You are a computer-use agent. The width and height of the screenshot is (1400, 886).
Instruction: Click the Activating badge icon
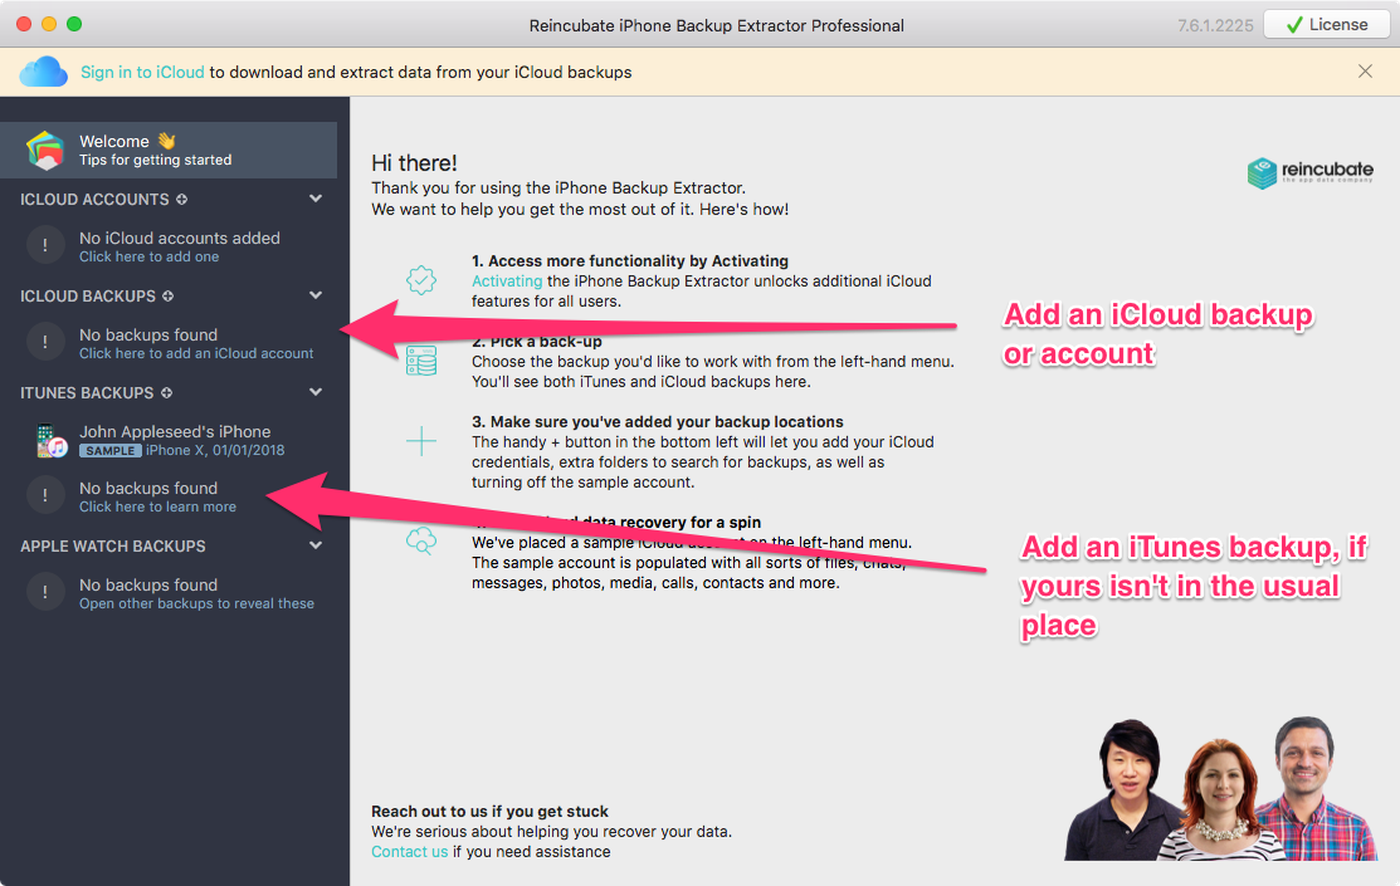tap(421, 280)
